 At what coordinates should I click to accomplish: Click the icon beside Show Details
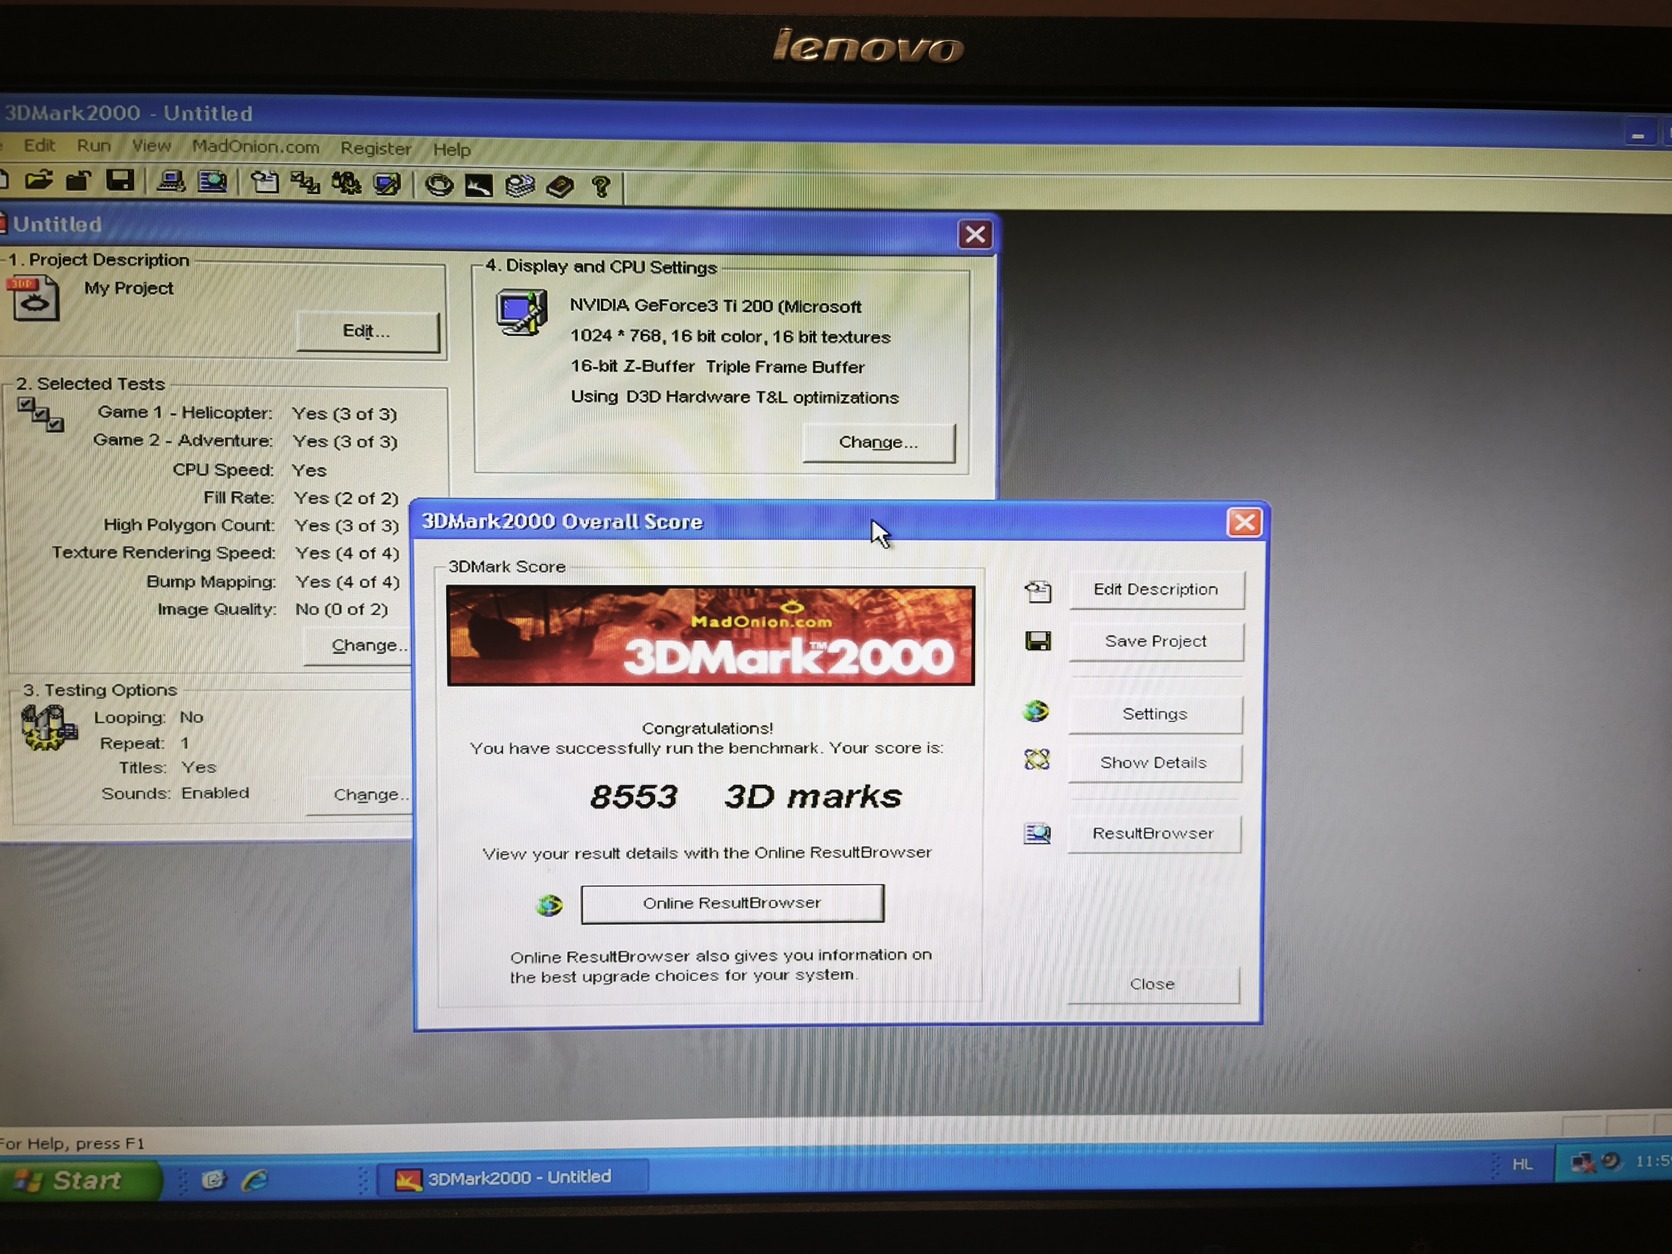pos(1037,760)
